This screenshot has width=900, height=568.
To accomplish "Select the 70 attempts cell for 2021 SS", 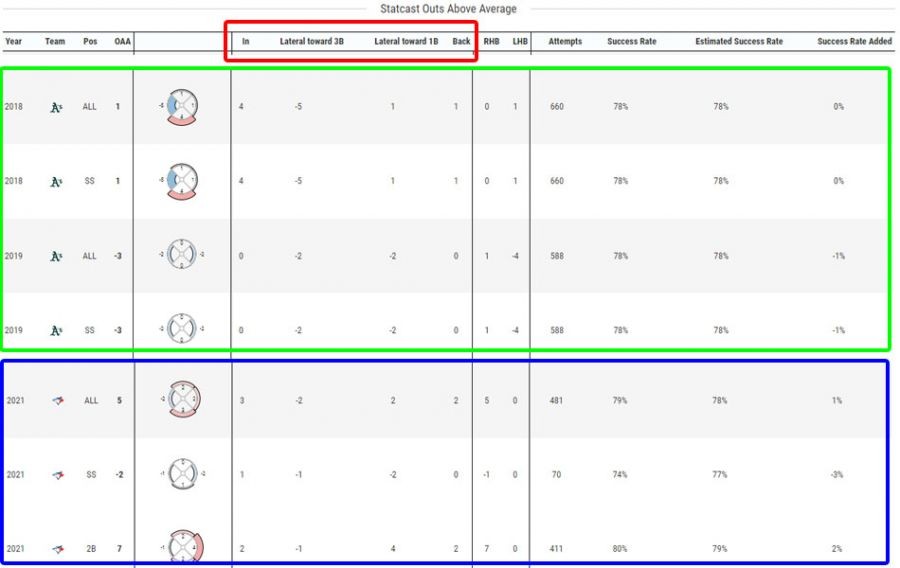I will pyautogui.click(x=556, y=474).
